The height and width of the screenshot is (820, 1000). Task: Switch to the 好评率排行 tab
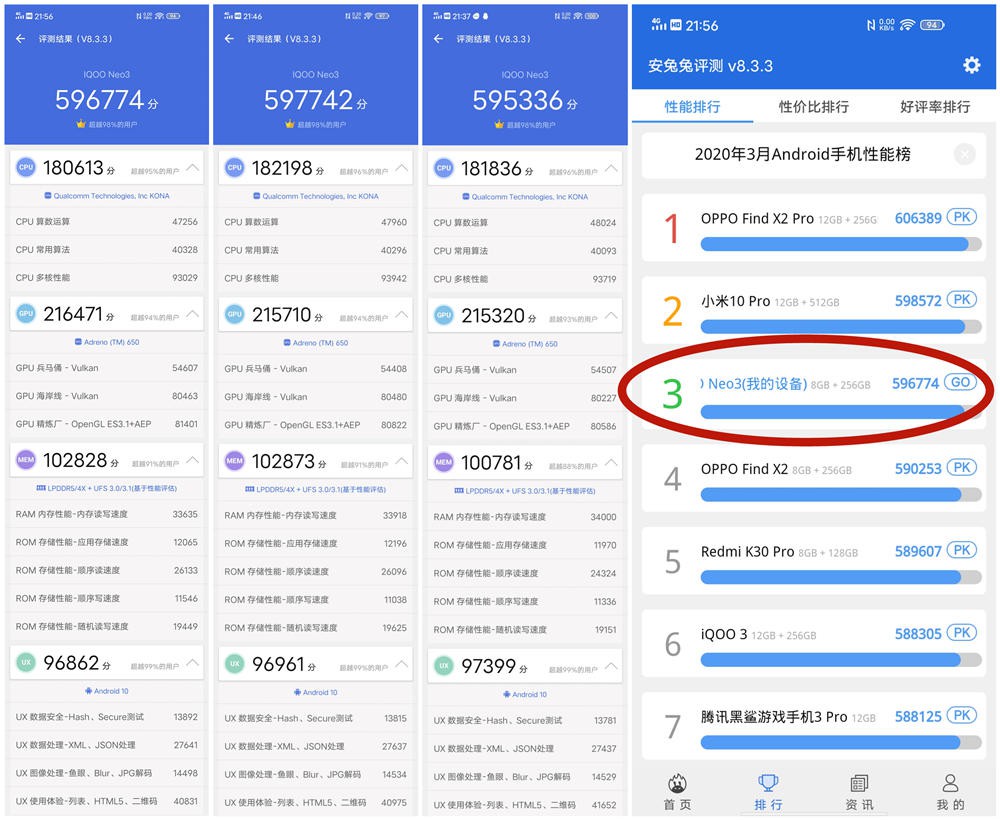coord(935,106)
